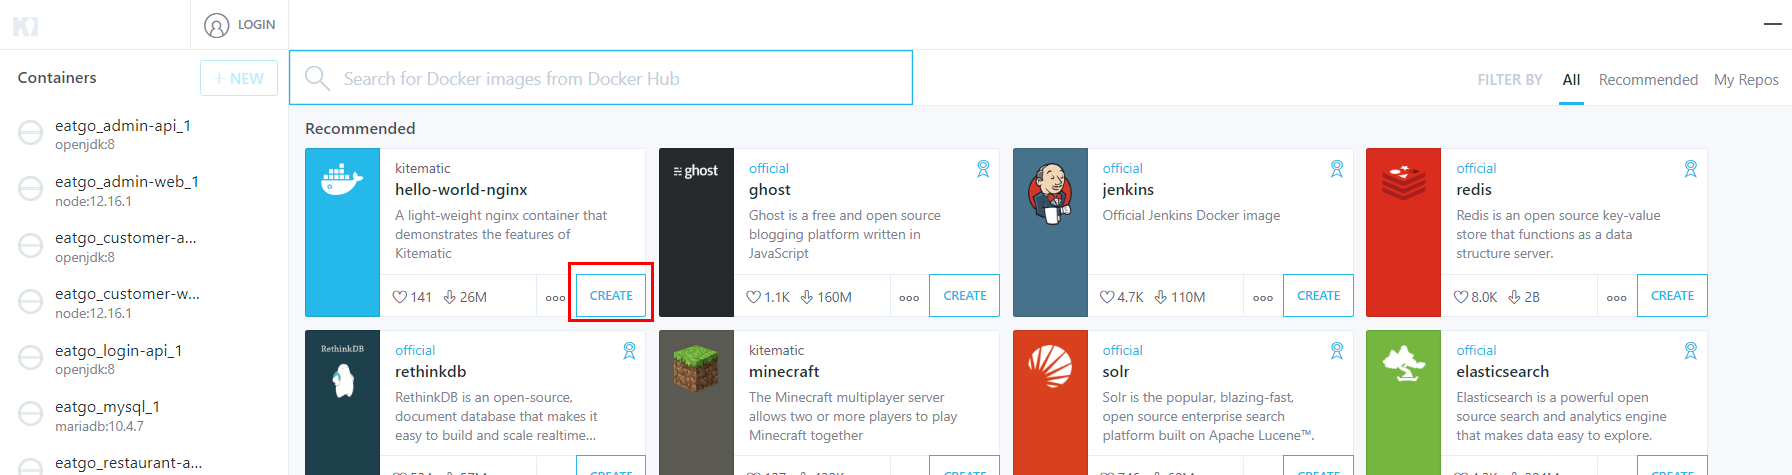Click the Minecraft block thumbnail
This screenshot has height=475, width=1792.
tap(696, 402)
